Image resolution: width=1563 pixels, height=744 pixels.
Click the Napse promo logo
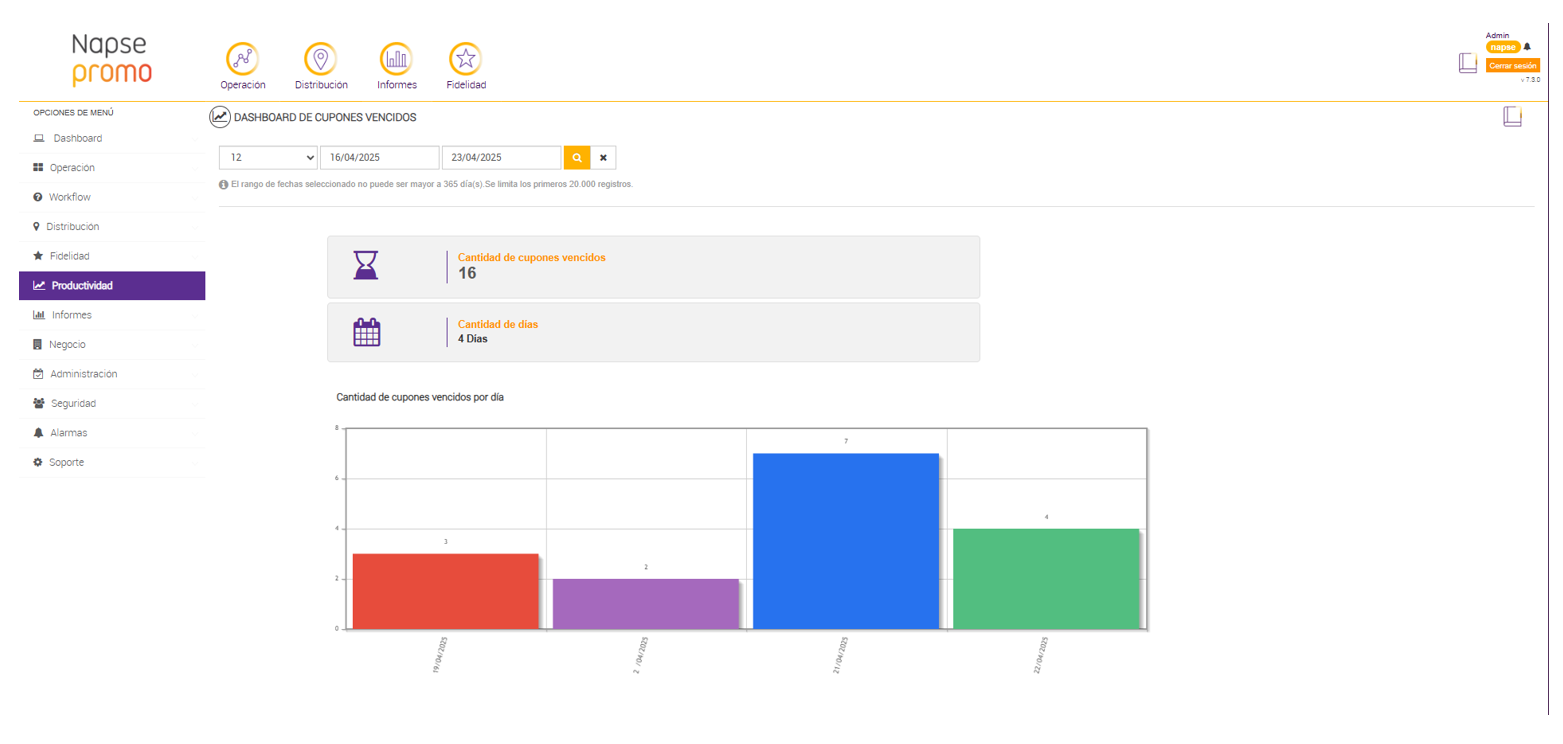112,59
